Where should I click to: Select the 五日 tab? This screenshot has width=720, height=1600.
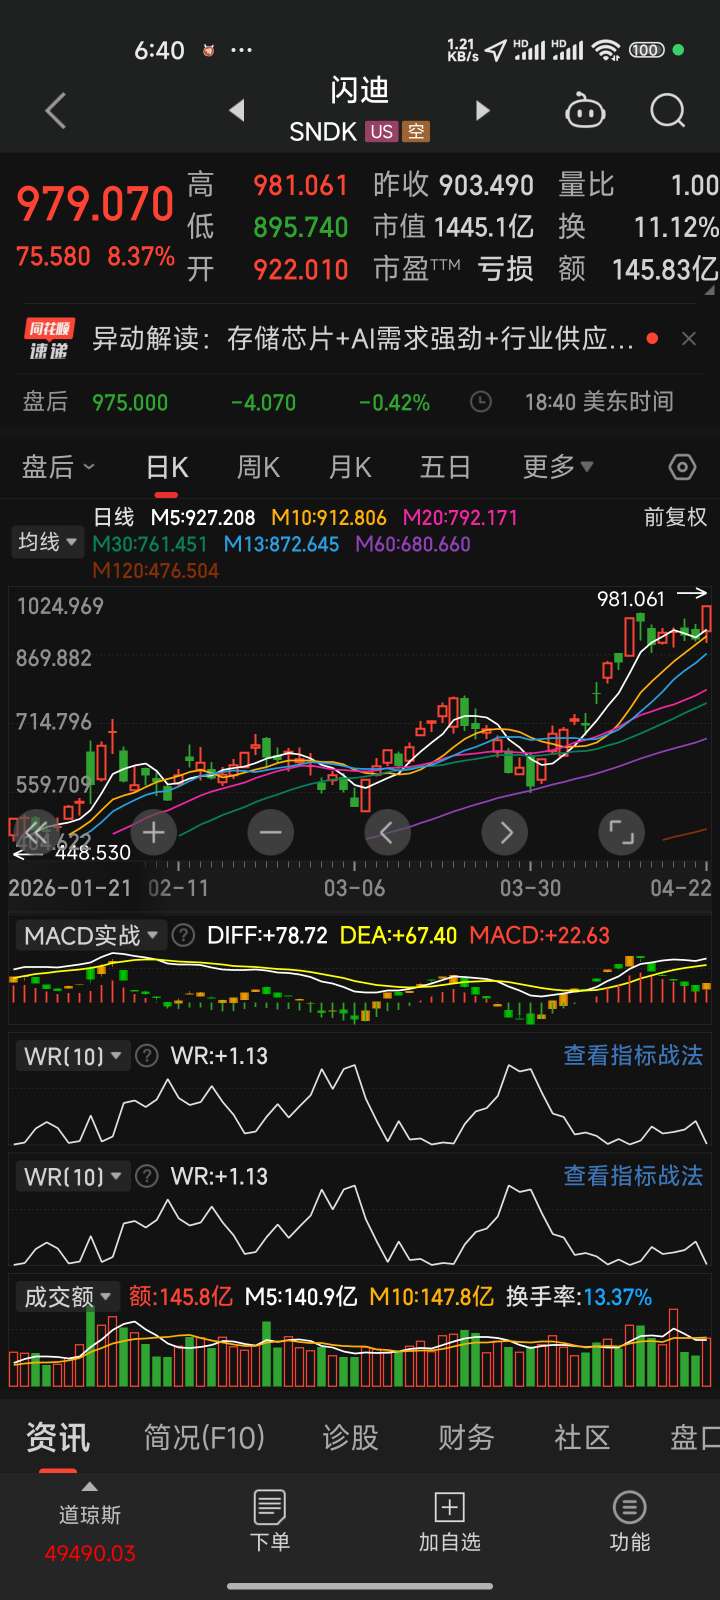445,467
